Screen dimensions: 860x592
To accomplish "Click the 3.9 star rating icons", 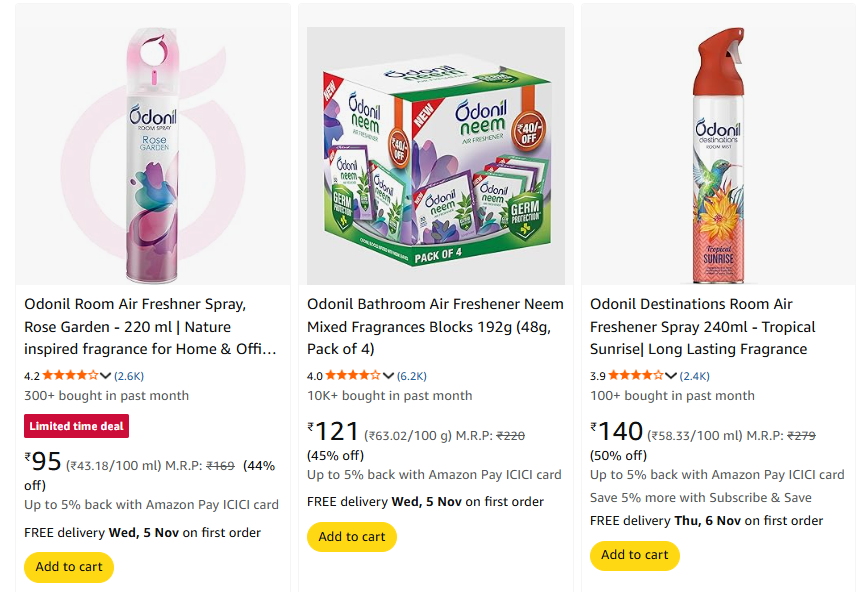I will click(636, 376).
